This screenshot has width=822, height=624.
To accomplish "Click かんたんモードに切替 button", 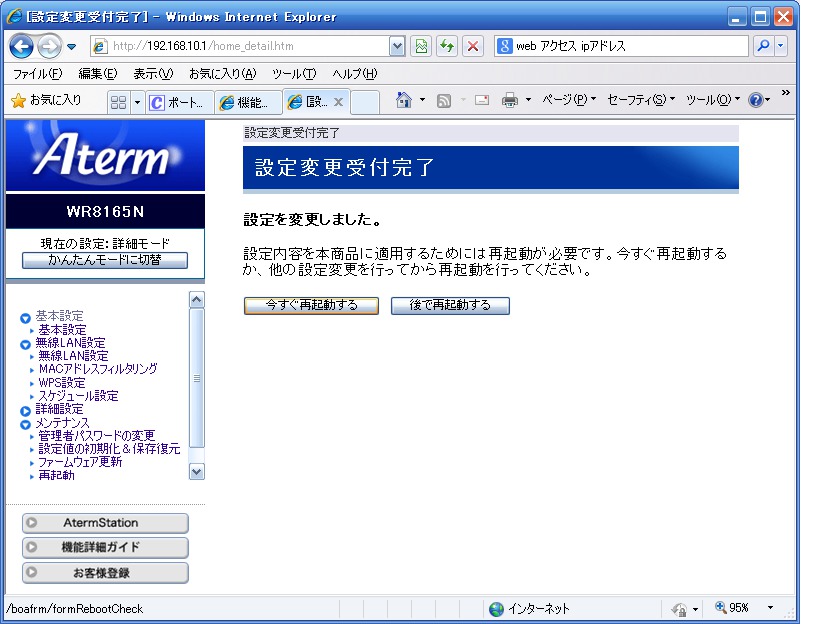I will pos(105,260).
